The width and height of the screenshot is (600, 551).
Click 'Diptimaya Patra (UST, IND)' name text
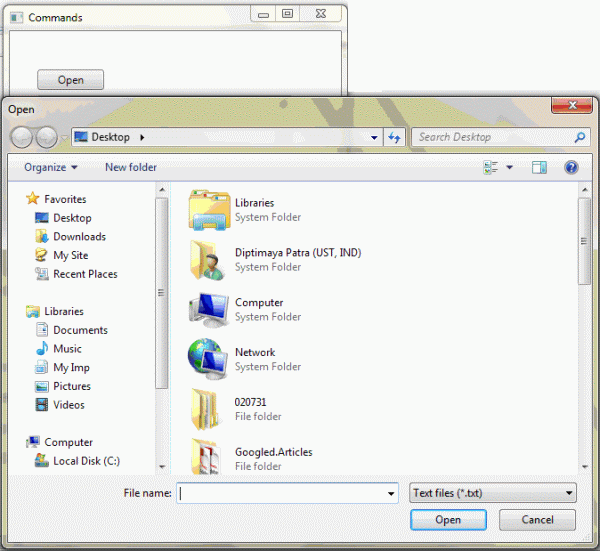tap(298, 253)
